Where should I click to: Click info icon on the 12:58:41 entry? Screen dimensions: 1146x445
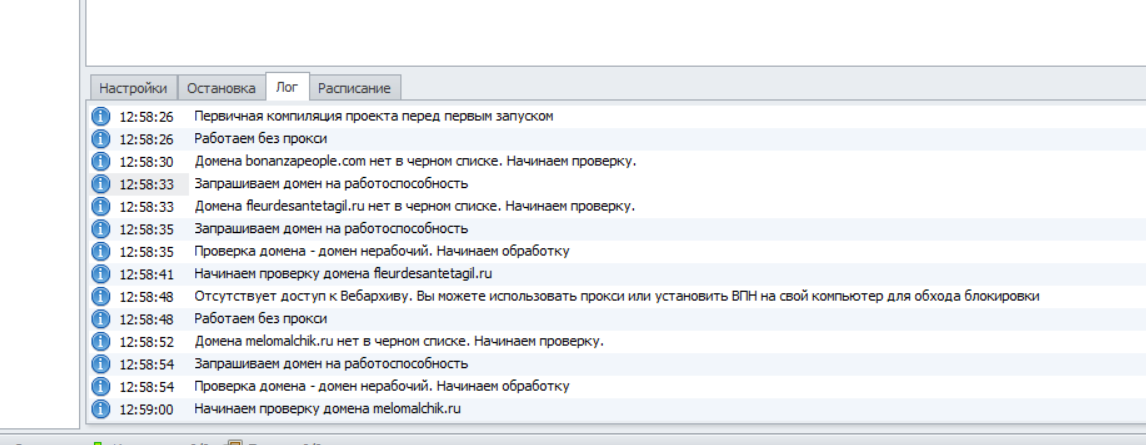[x=100, y=274]
